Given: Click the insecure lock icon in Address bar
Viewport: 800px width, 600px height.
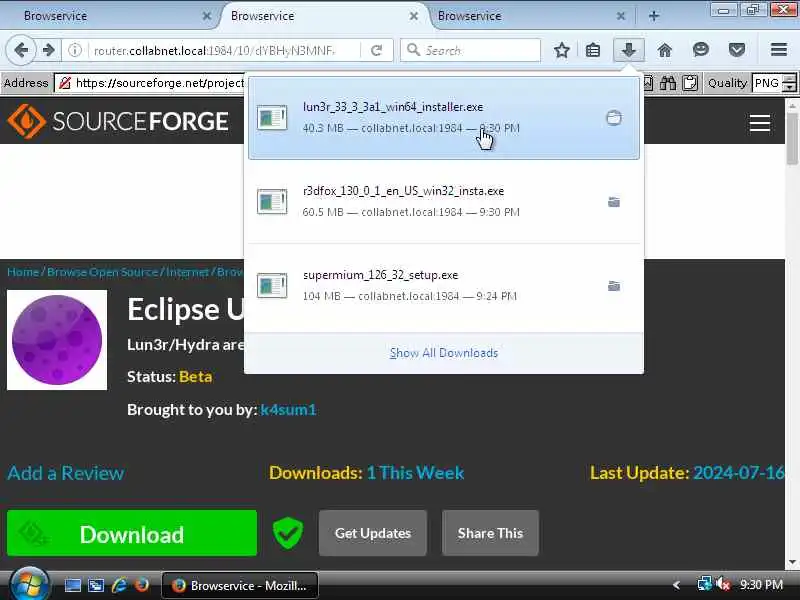Looking at the screenshot, I should (65, 83).
